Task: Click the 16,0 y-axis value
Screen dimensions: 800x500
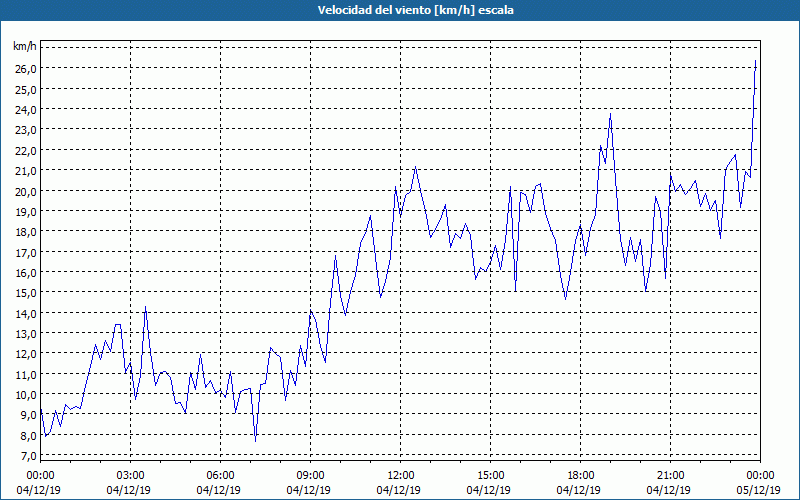Action: [x=26, y=272]
